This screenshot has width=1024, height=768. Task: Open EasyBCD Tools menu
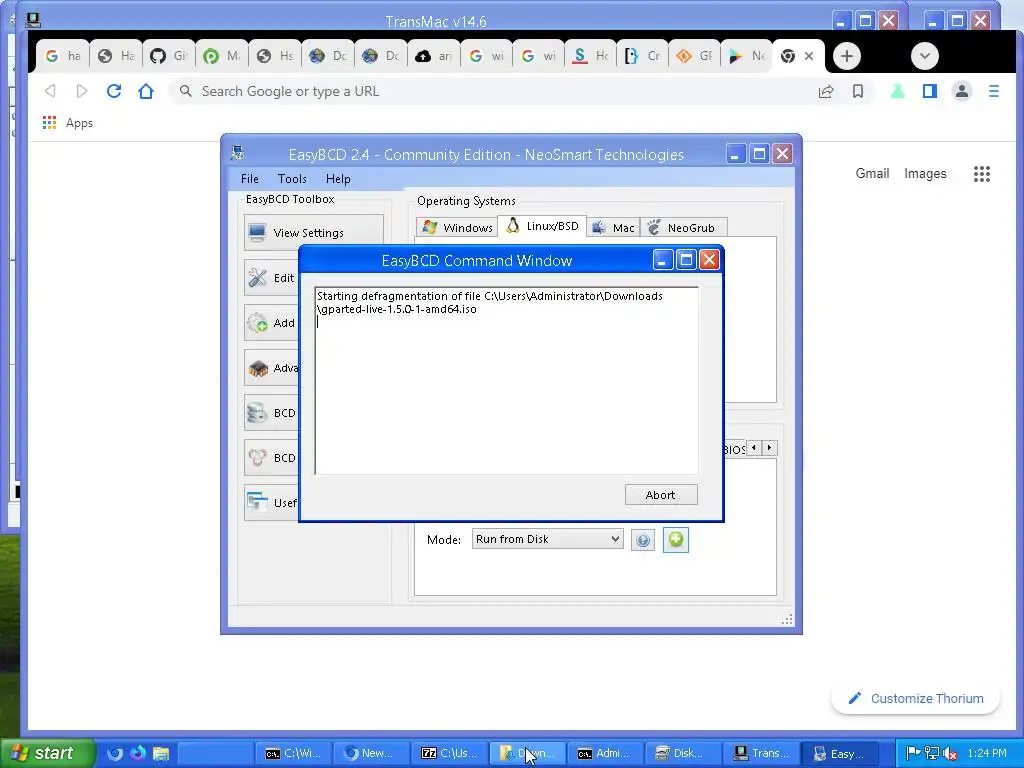292,179
